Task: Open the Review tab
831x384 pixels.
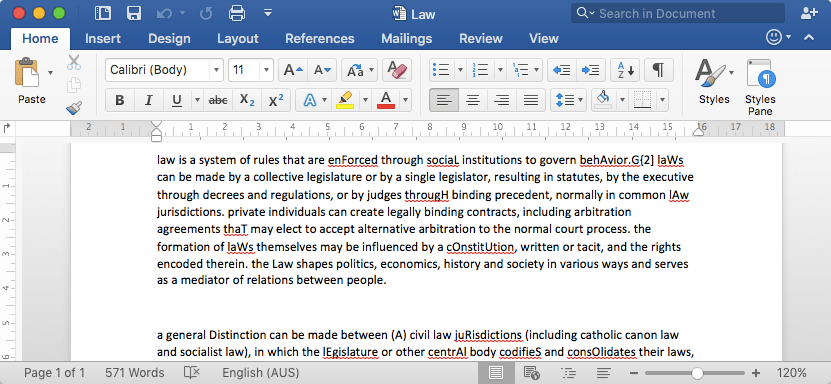Action: point(481,39)
